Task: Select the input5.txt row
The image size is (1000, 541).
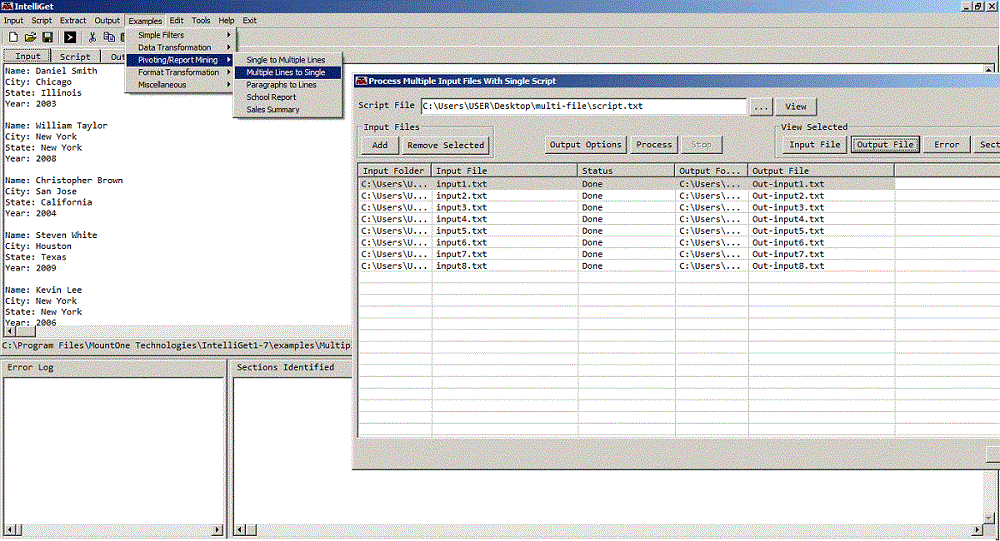Action: click(626, 231)
